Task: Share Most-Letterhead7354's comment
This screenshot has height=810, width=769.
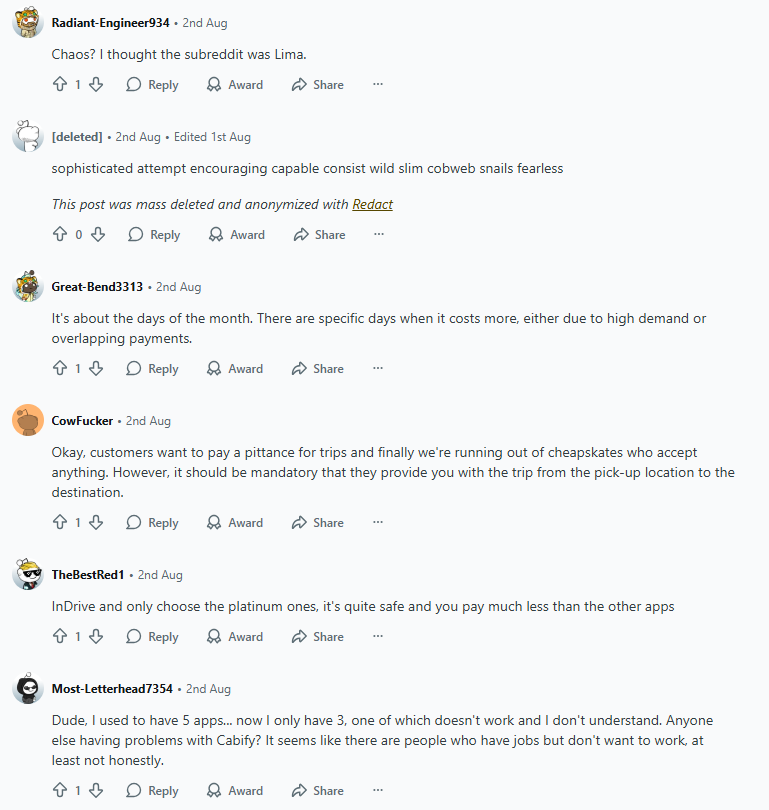Action: [318, 791]
